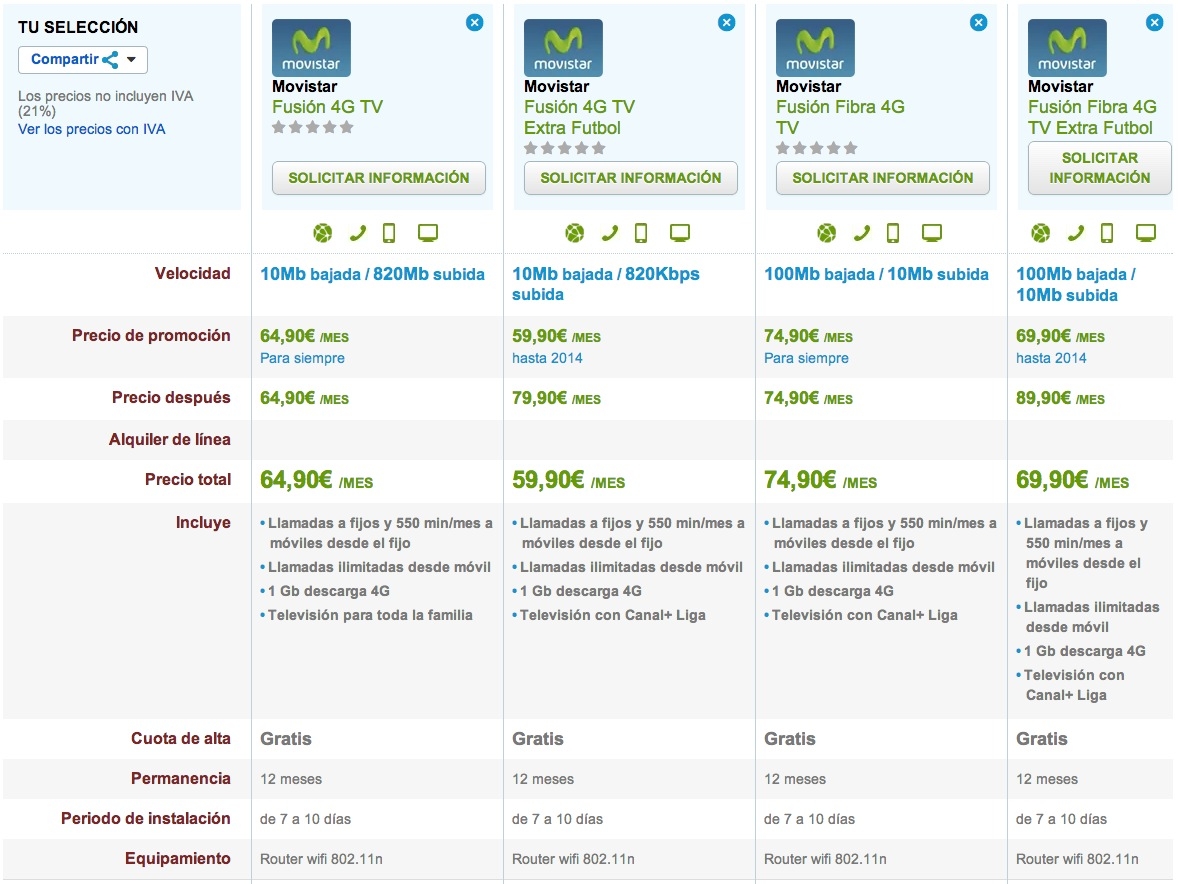Click Movistar logo of Fusión 4G TV
This screenshot has width=1178, height=884.
(x=311, y=47)
